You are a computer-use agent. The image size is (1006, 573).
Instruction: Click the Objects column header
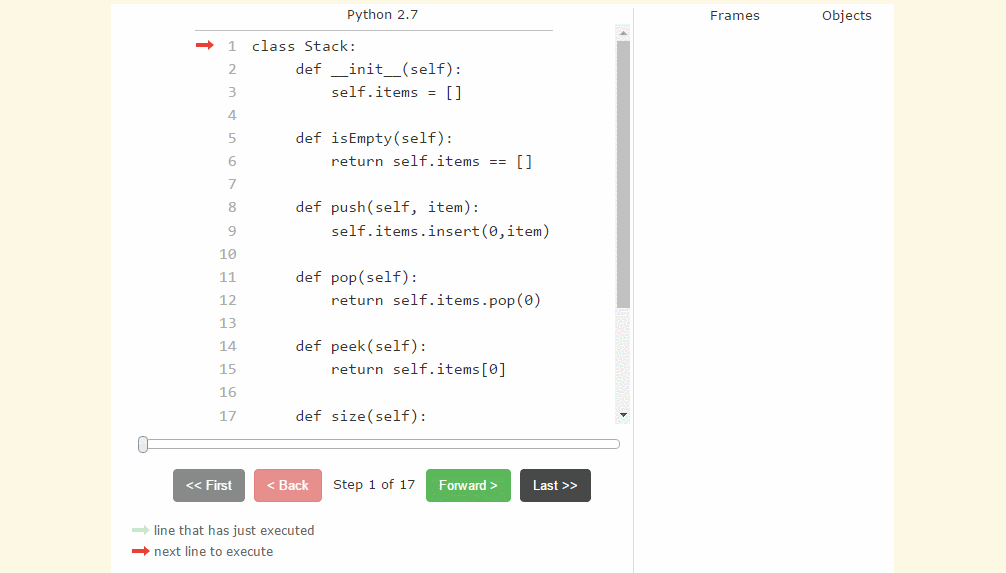pos(846,15)
